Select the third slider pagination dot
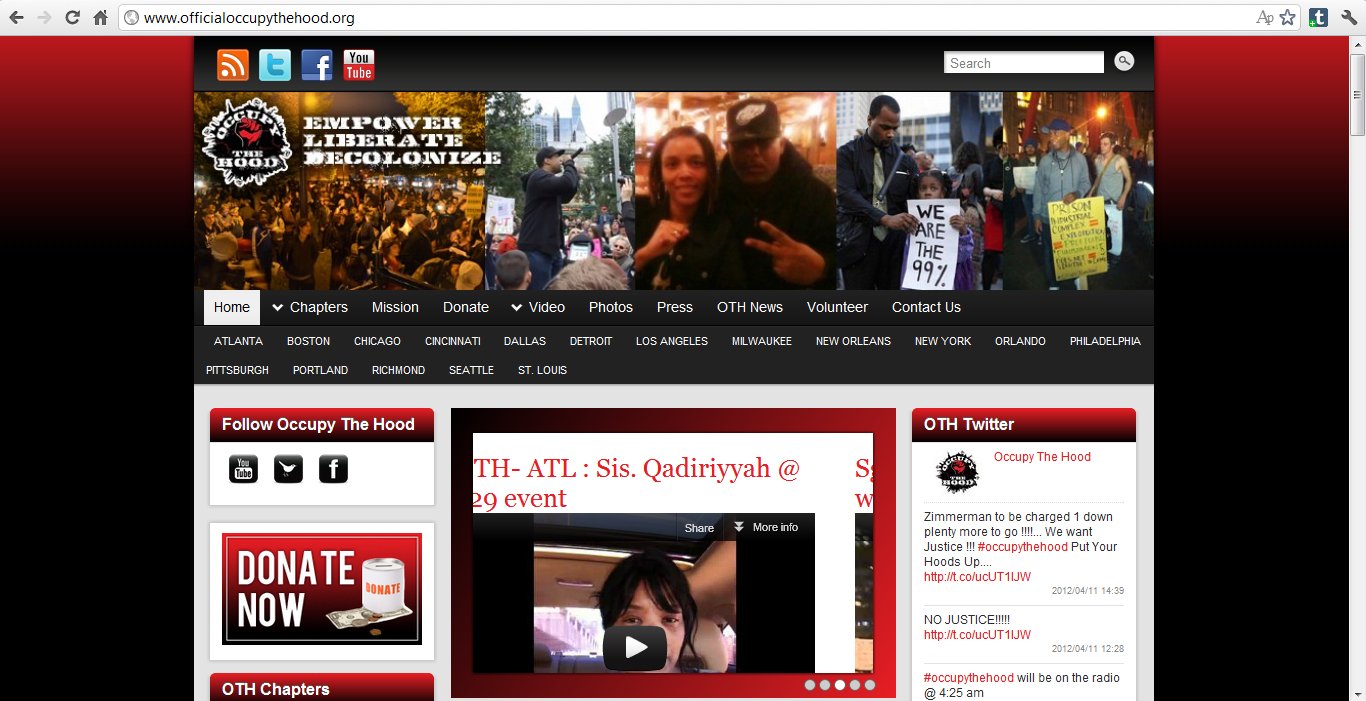The image size is (1366, 701). [840, 685]
